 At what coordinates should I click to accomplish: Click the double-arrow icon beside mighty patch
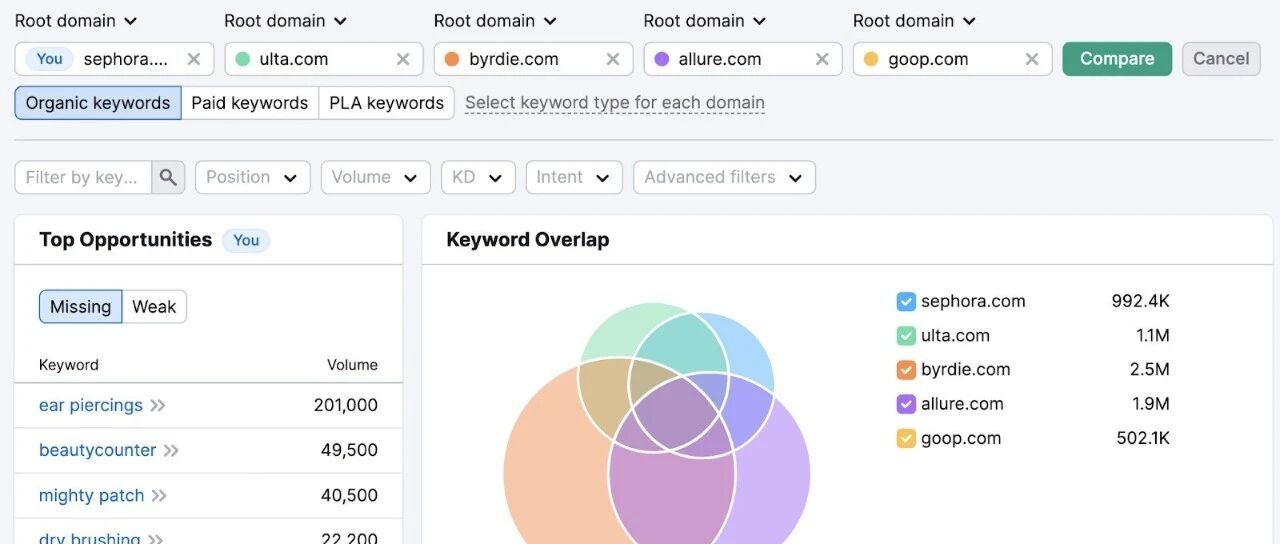tap(159, 495)
